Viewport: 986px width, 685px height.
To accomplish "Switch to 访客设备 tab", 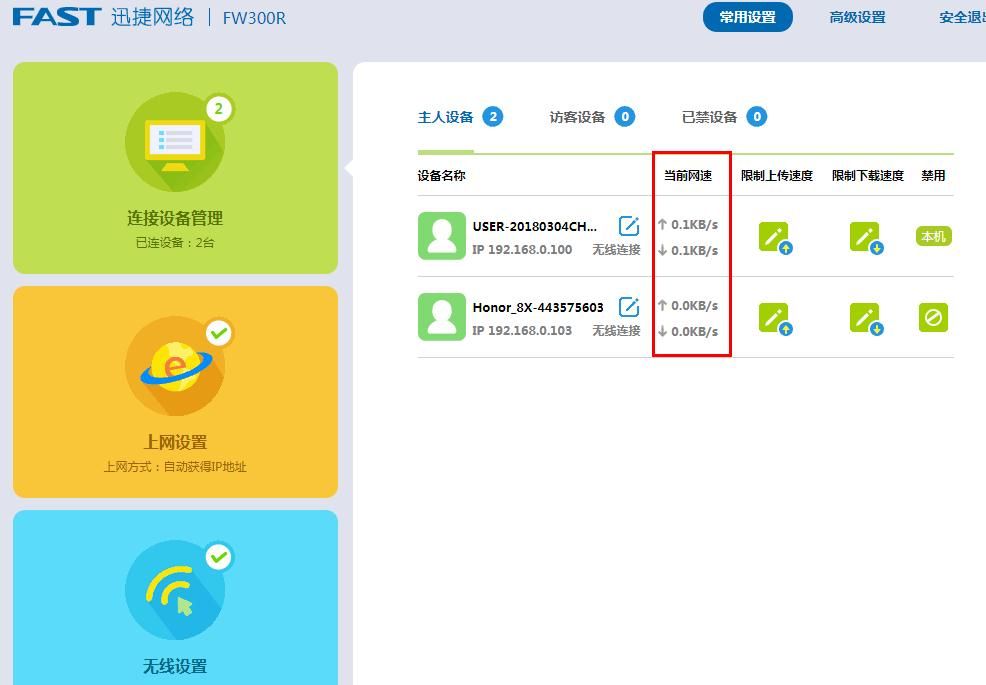I will coord(577,117).
